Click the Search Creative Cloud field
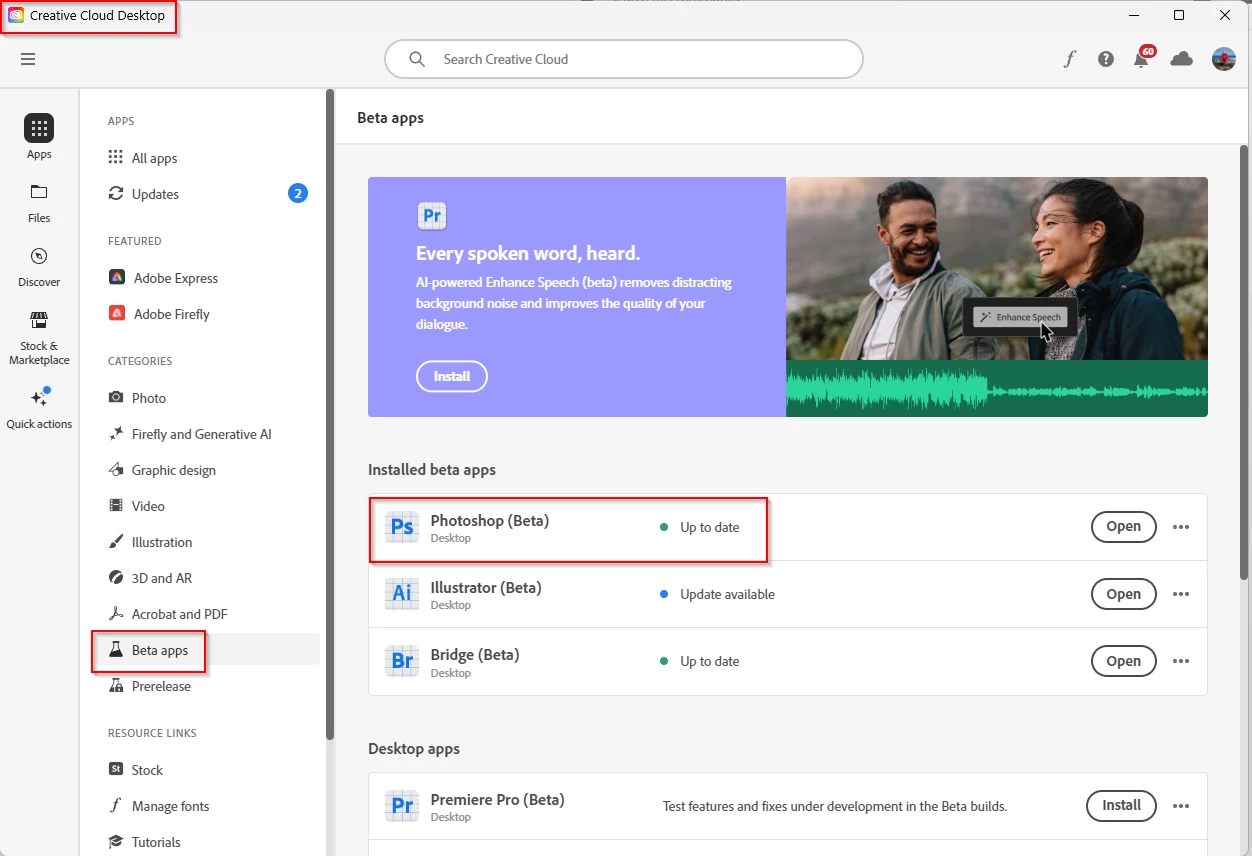The width and height of the screenshot is (1252, 856). pos(623,59)
